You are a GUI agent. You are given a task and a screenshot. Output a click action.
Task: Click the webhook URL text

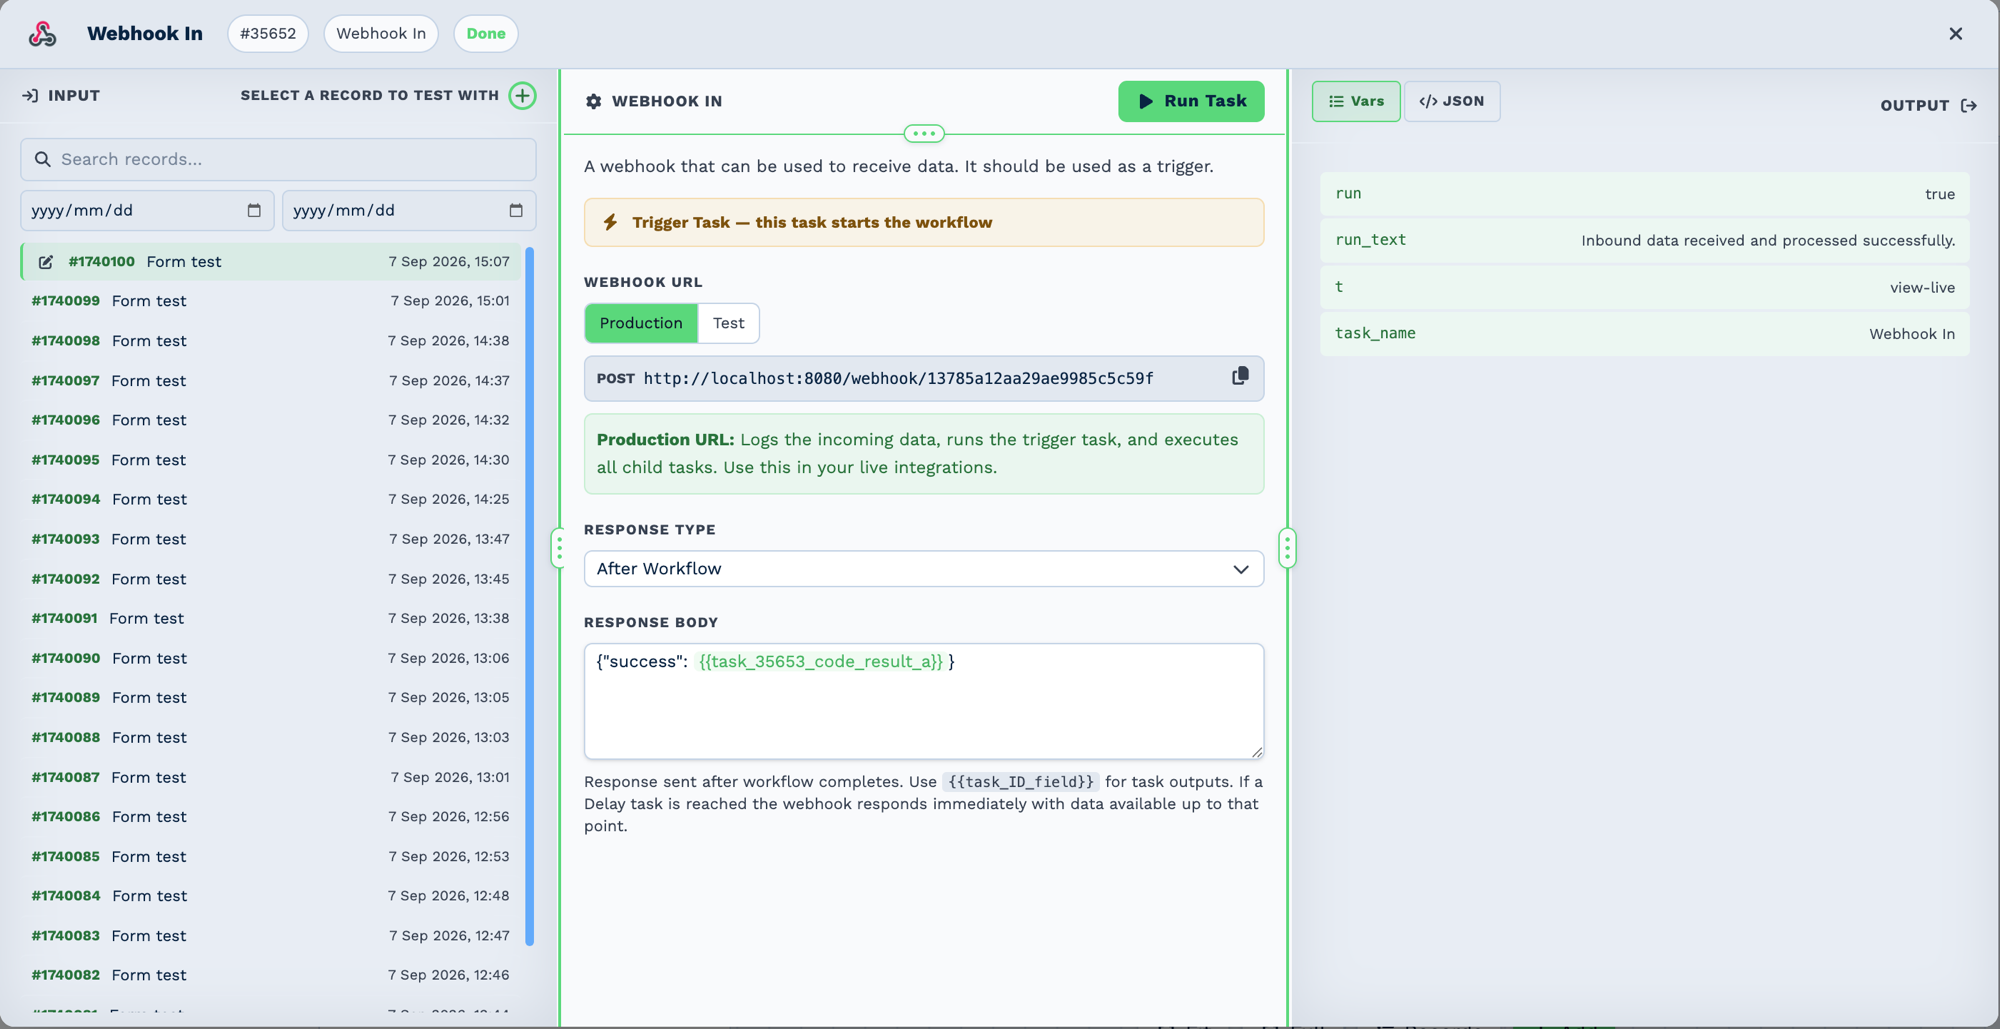pyautogui.click(x=898, y=378)
